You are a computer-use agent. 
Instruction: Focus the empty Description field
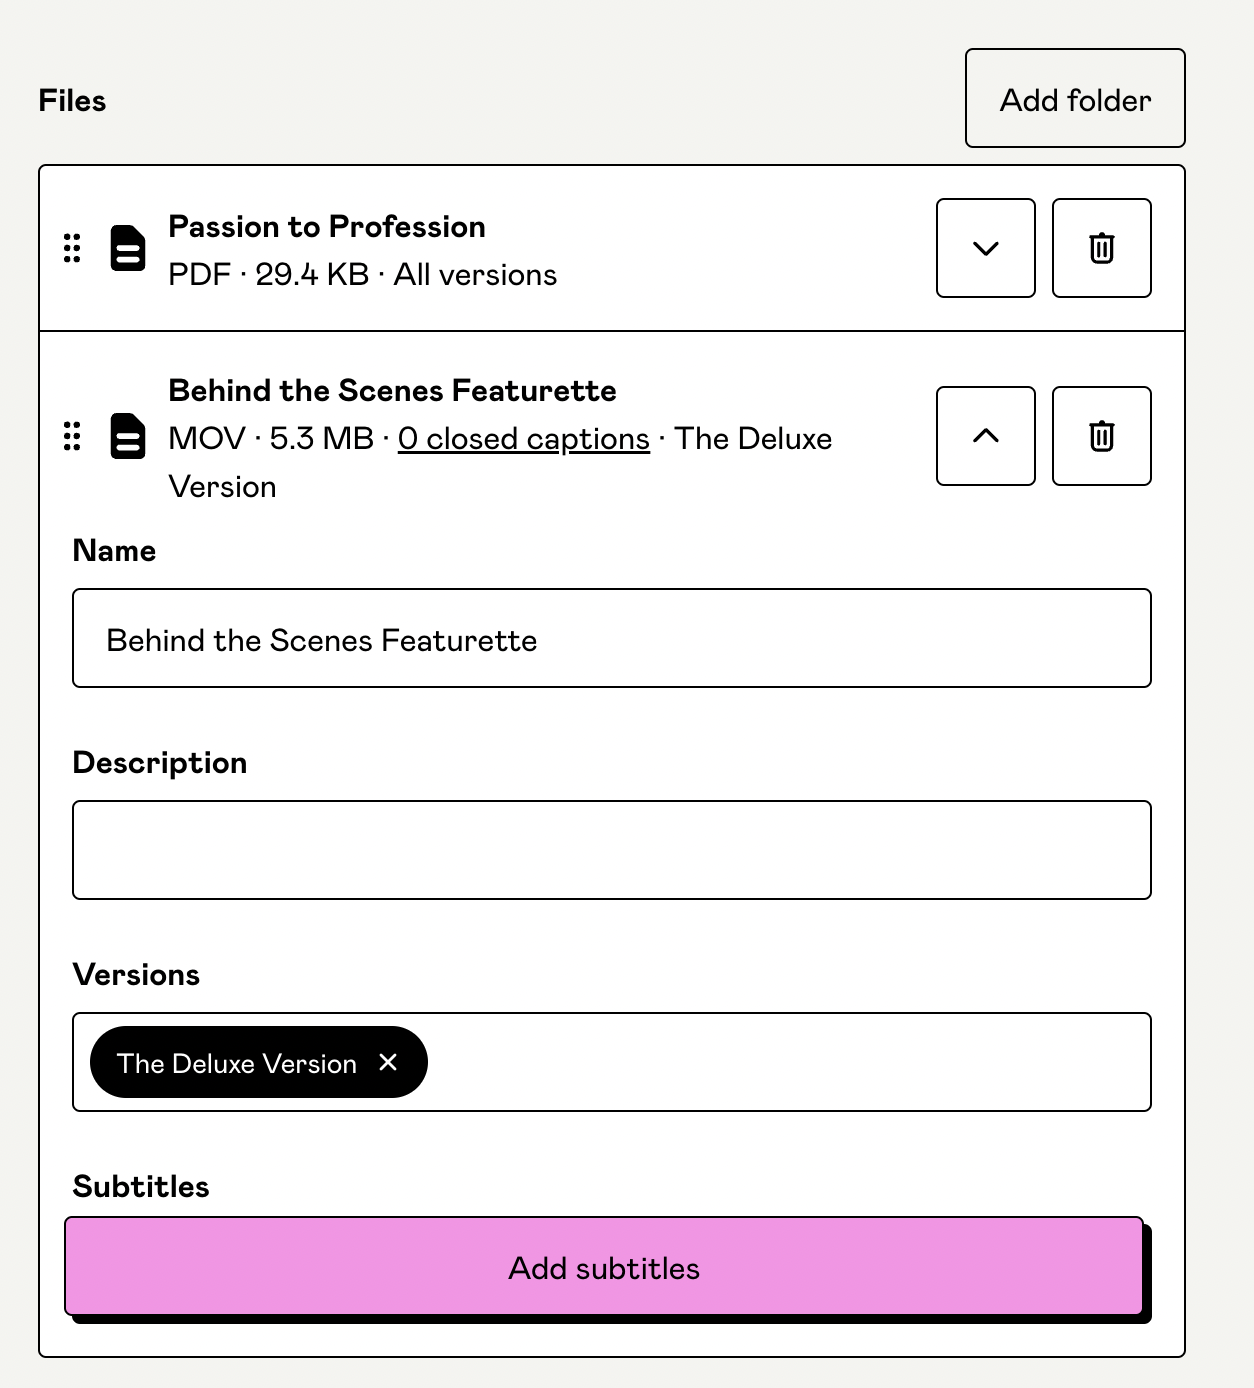click(611, 850)
